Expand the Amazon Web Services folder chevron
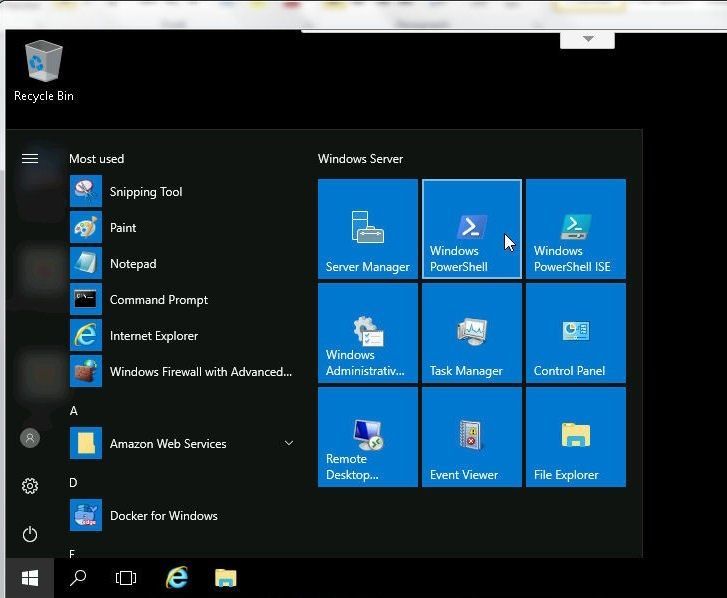Image resolution: width=727 pixels, height=598 pixels. (x=288, y=444)
